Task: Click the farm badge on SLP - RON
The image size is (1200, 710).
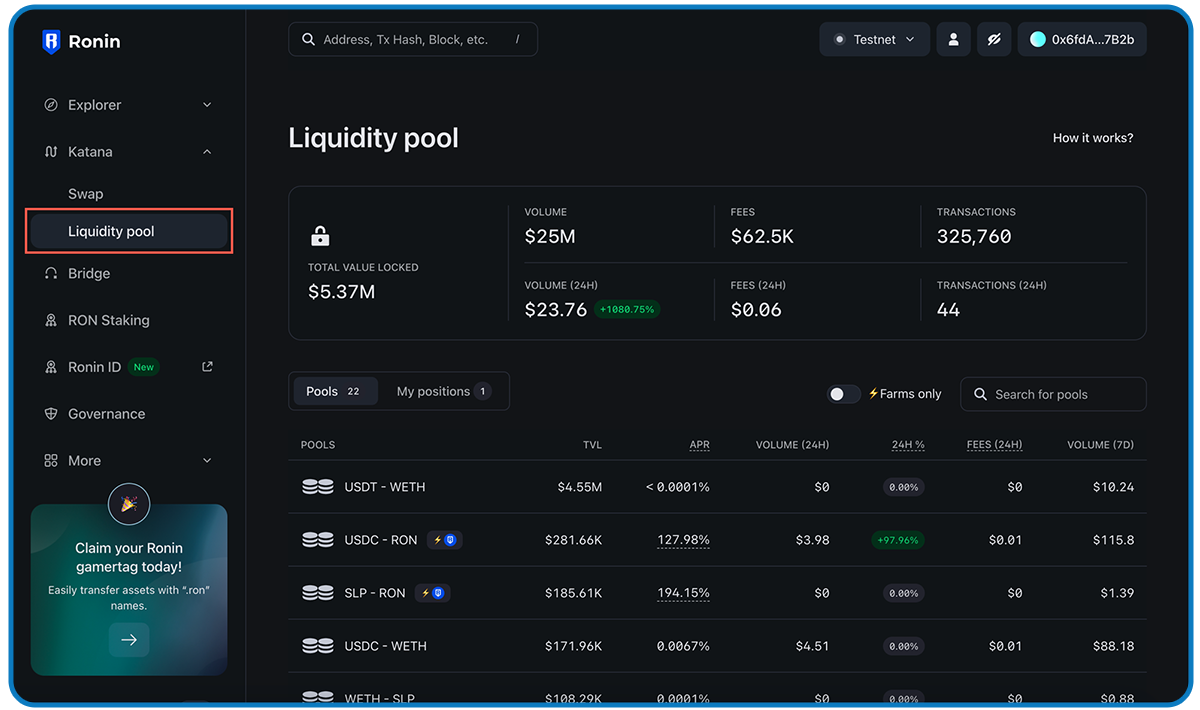Action: pos(432,593)
